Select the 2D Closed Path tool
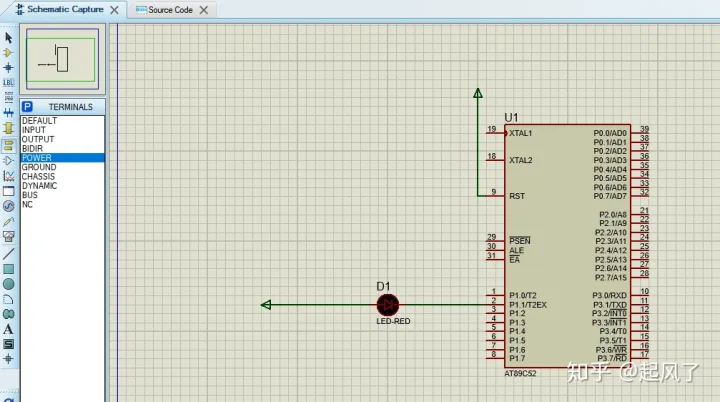The image size is (720, 402). pos(8,314)
